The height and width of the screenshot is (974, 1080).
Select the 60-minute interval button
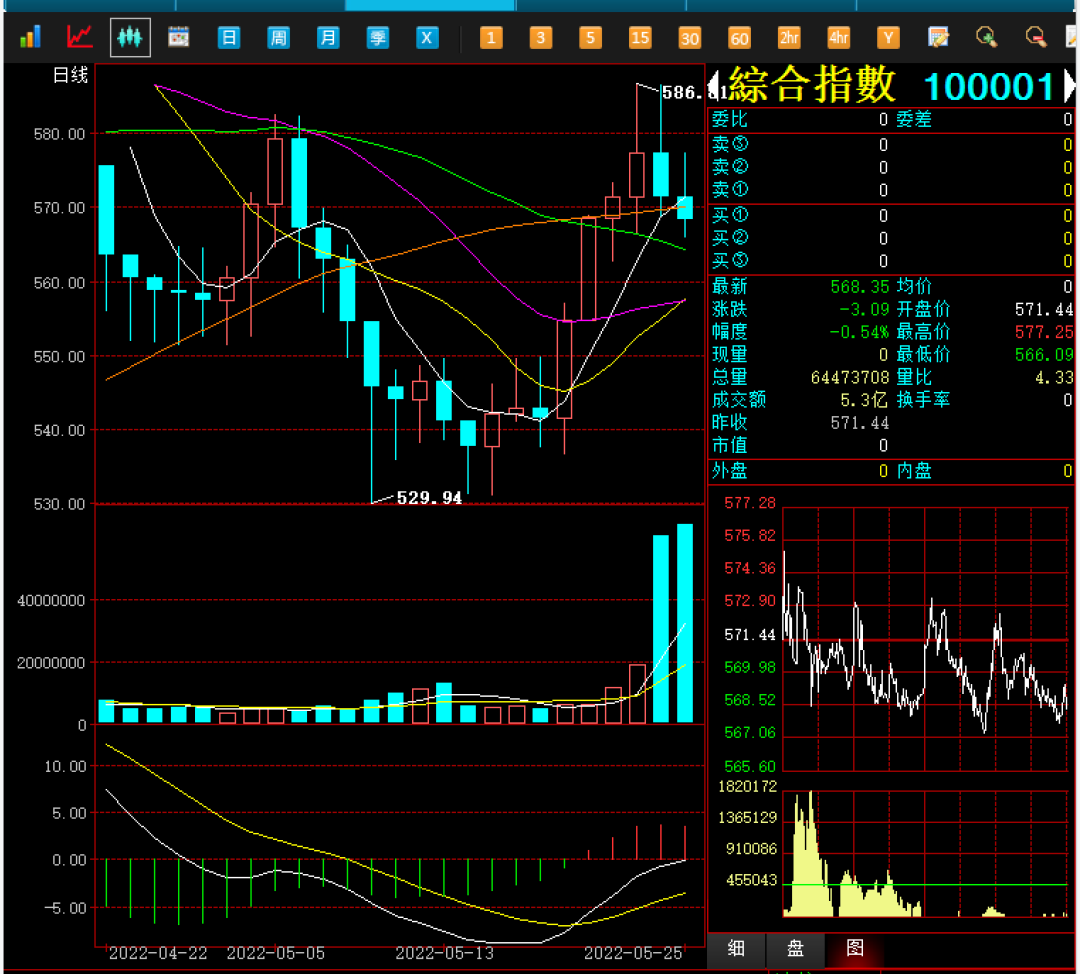[739, 37]
